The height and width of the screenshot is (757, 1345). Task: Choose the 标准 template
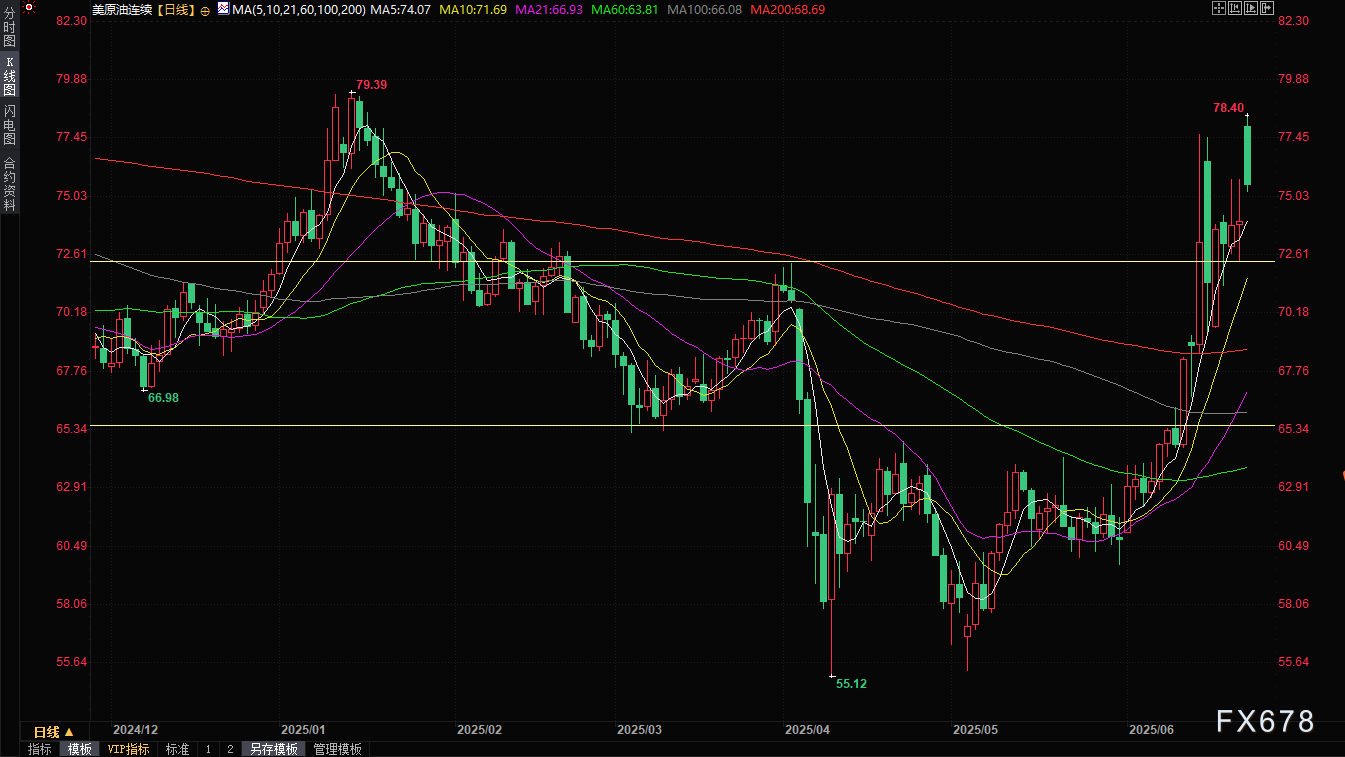177,749
